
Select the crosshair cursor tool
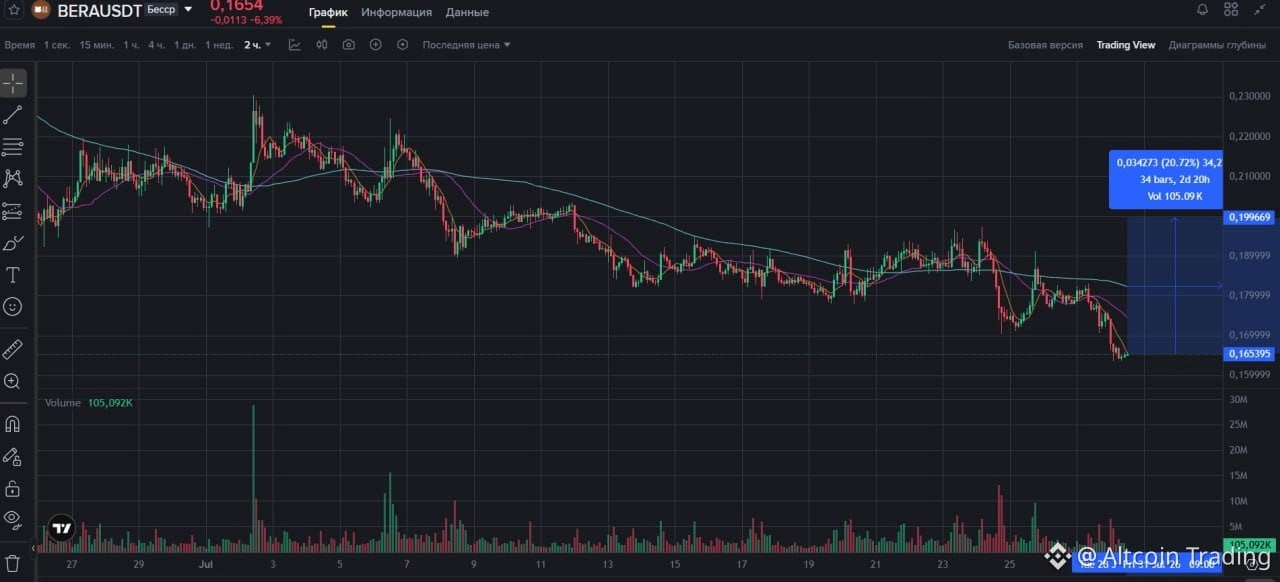(x=13, y=84)
